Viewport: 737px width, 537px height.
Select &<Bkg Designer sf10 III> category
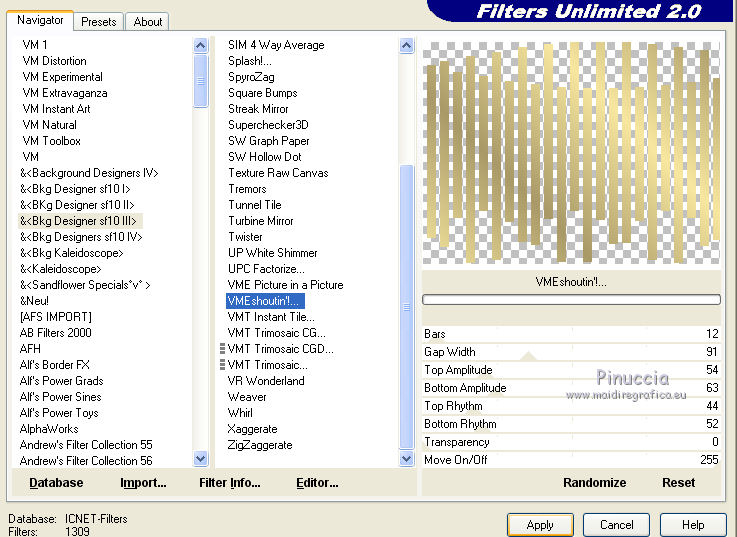pyautogui.click(x=78, y=221)
